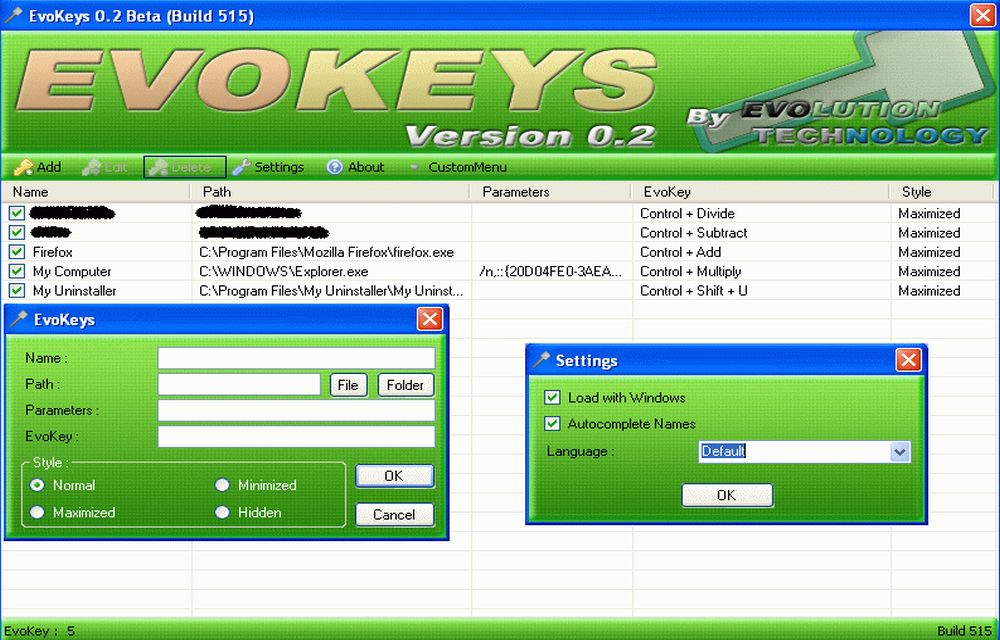Click Cancel in the EvoKeys dialog
Viewport: 1000px width, 640px height.
[x=394, y=514]
